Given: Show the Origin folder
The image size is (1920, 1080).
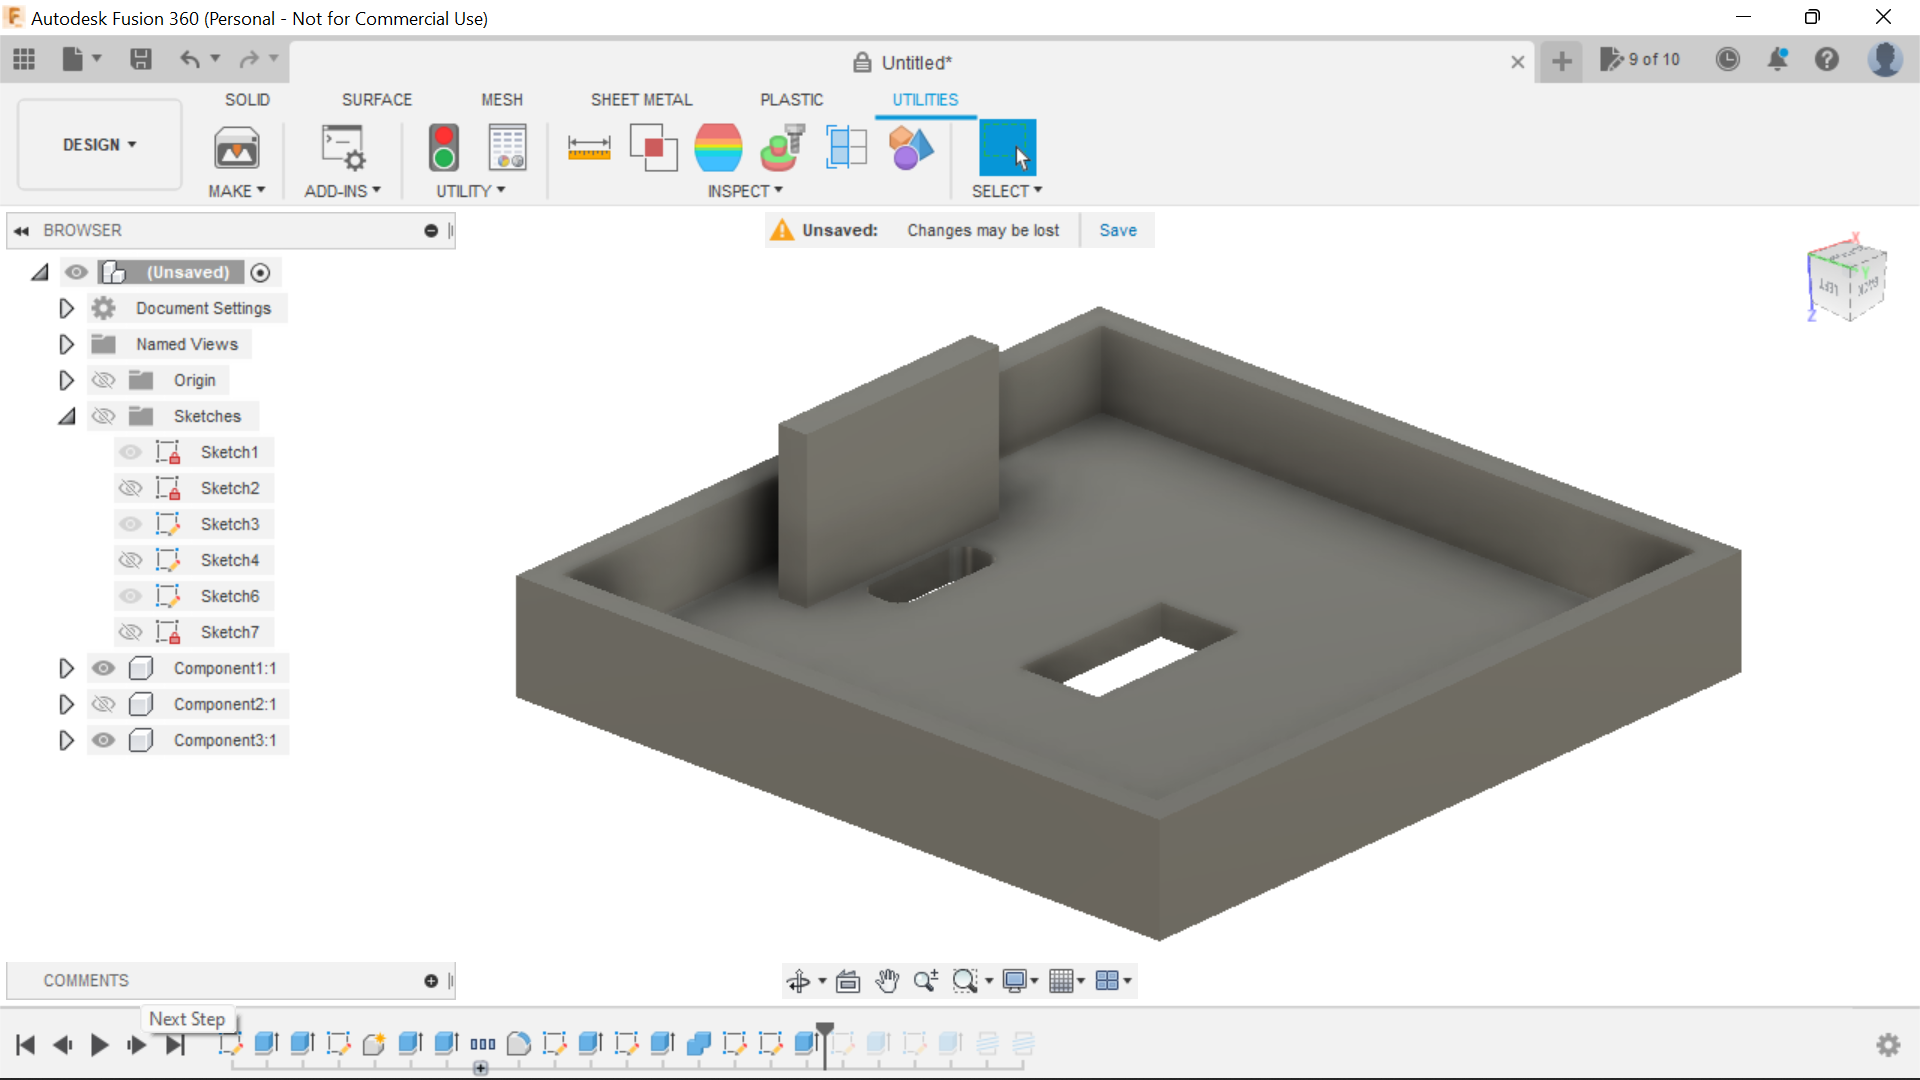Looking at the screenshot, I should pyautogui.click(x=103, y=380).
